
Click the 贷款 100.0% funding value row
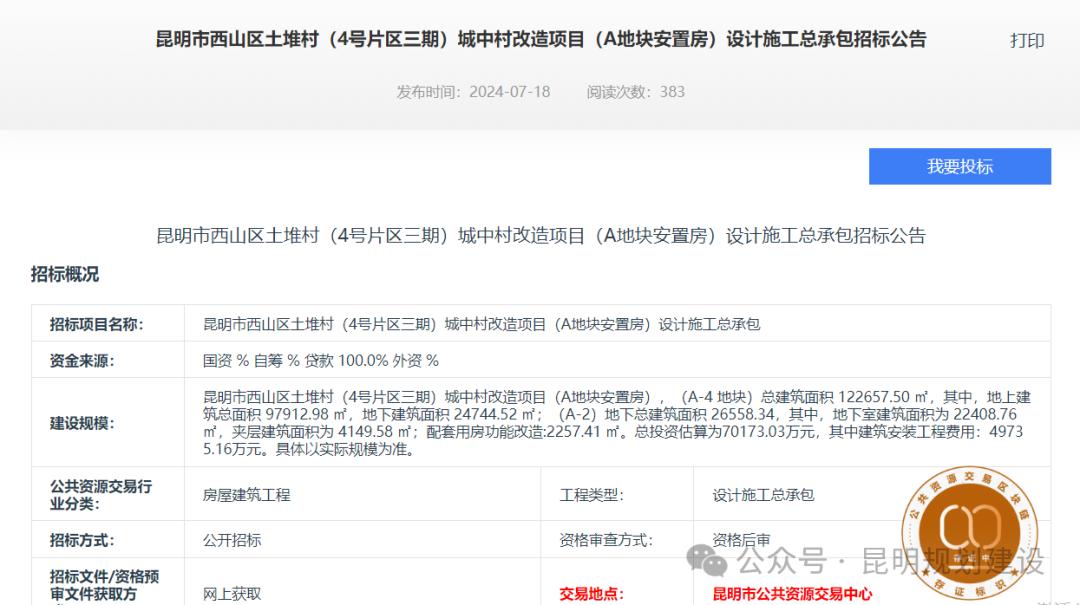321,360
